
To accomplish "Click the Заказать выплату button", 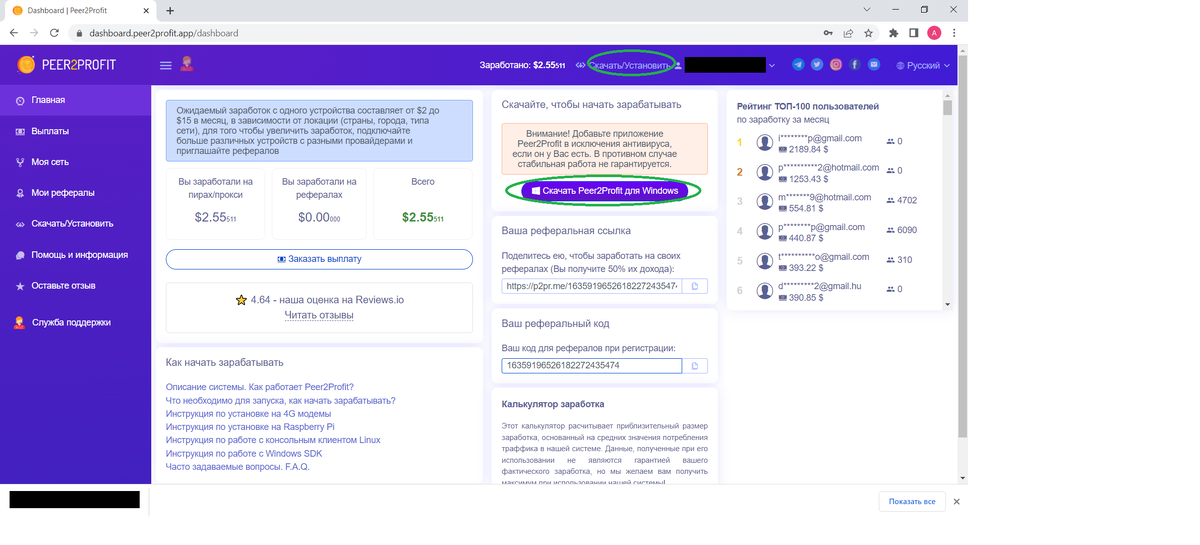I will [319, 259].
